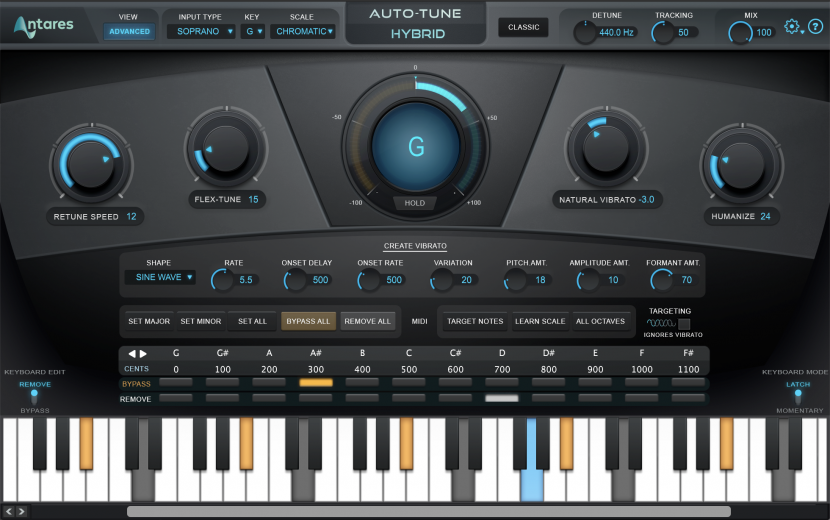Click the keyboard scroll left arrow
The height and width of the screenshot is (520, 830).
click(10, 511)
